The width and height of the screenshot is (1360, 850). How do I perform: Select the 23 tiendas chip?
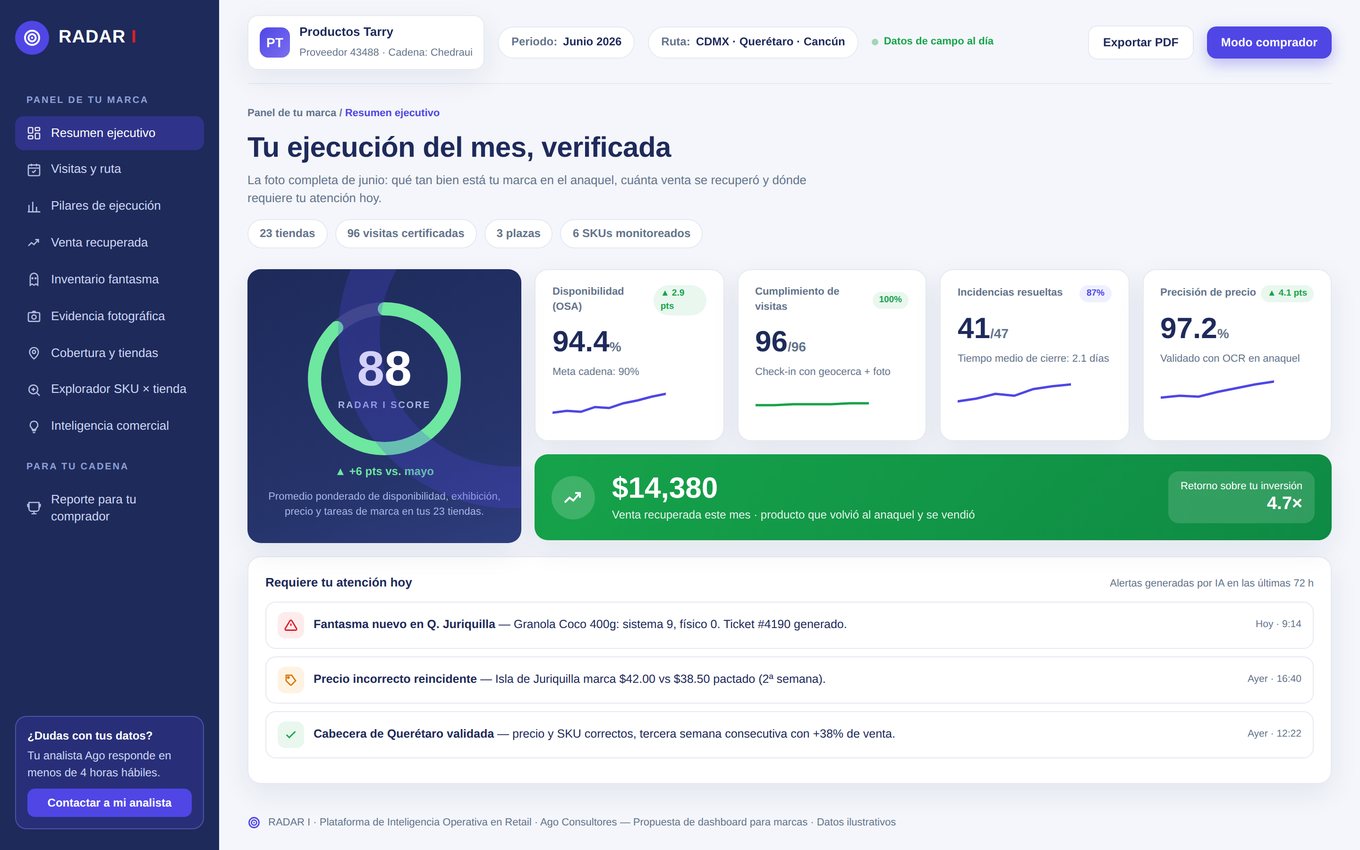pos(287,234)
